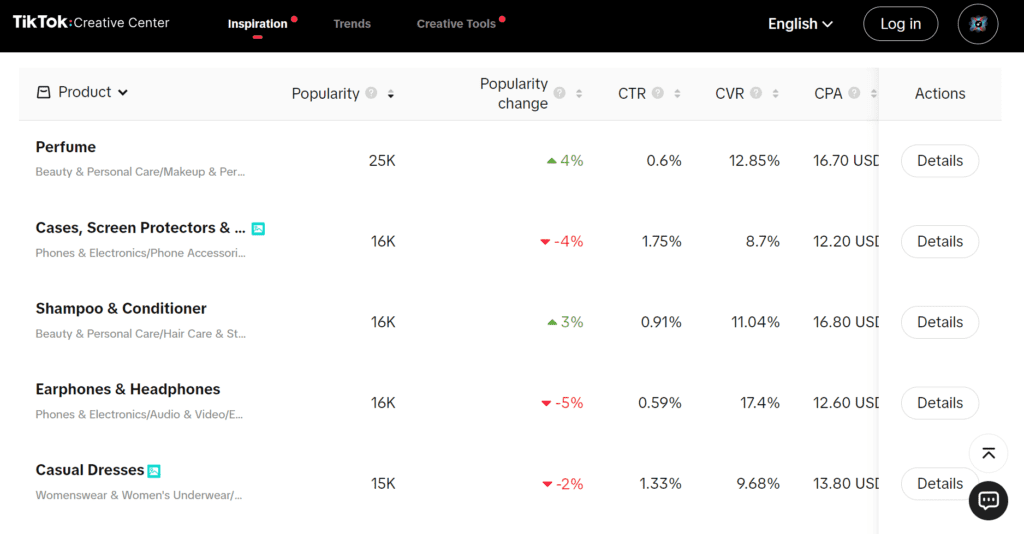The image size is (1024, 534).
Task: Sort the table by Popularity column
Action: coord(391,94)
